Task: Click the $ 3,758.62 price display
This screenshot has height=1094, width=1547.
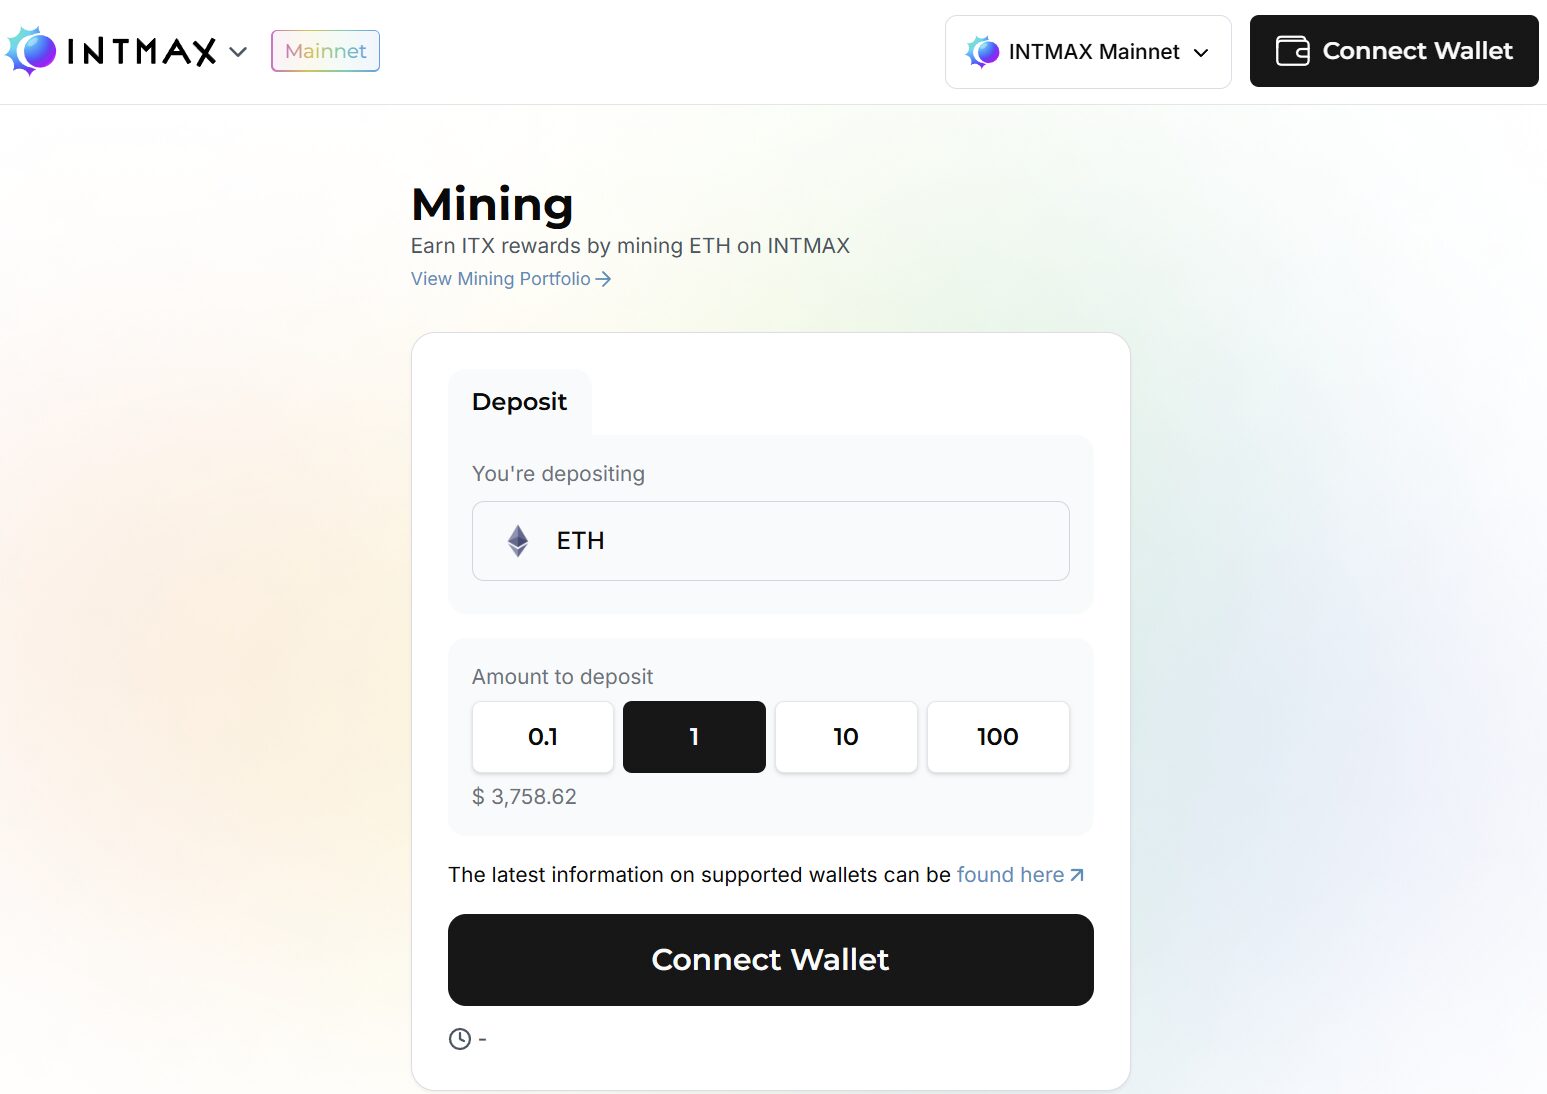Action: 524,796
